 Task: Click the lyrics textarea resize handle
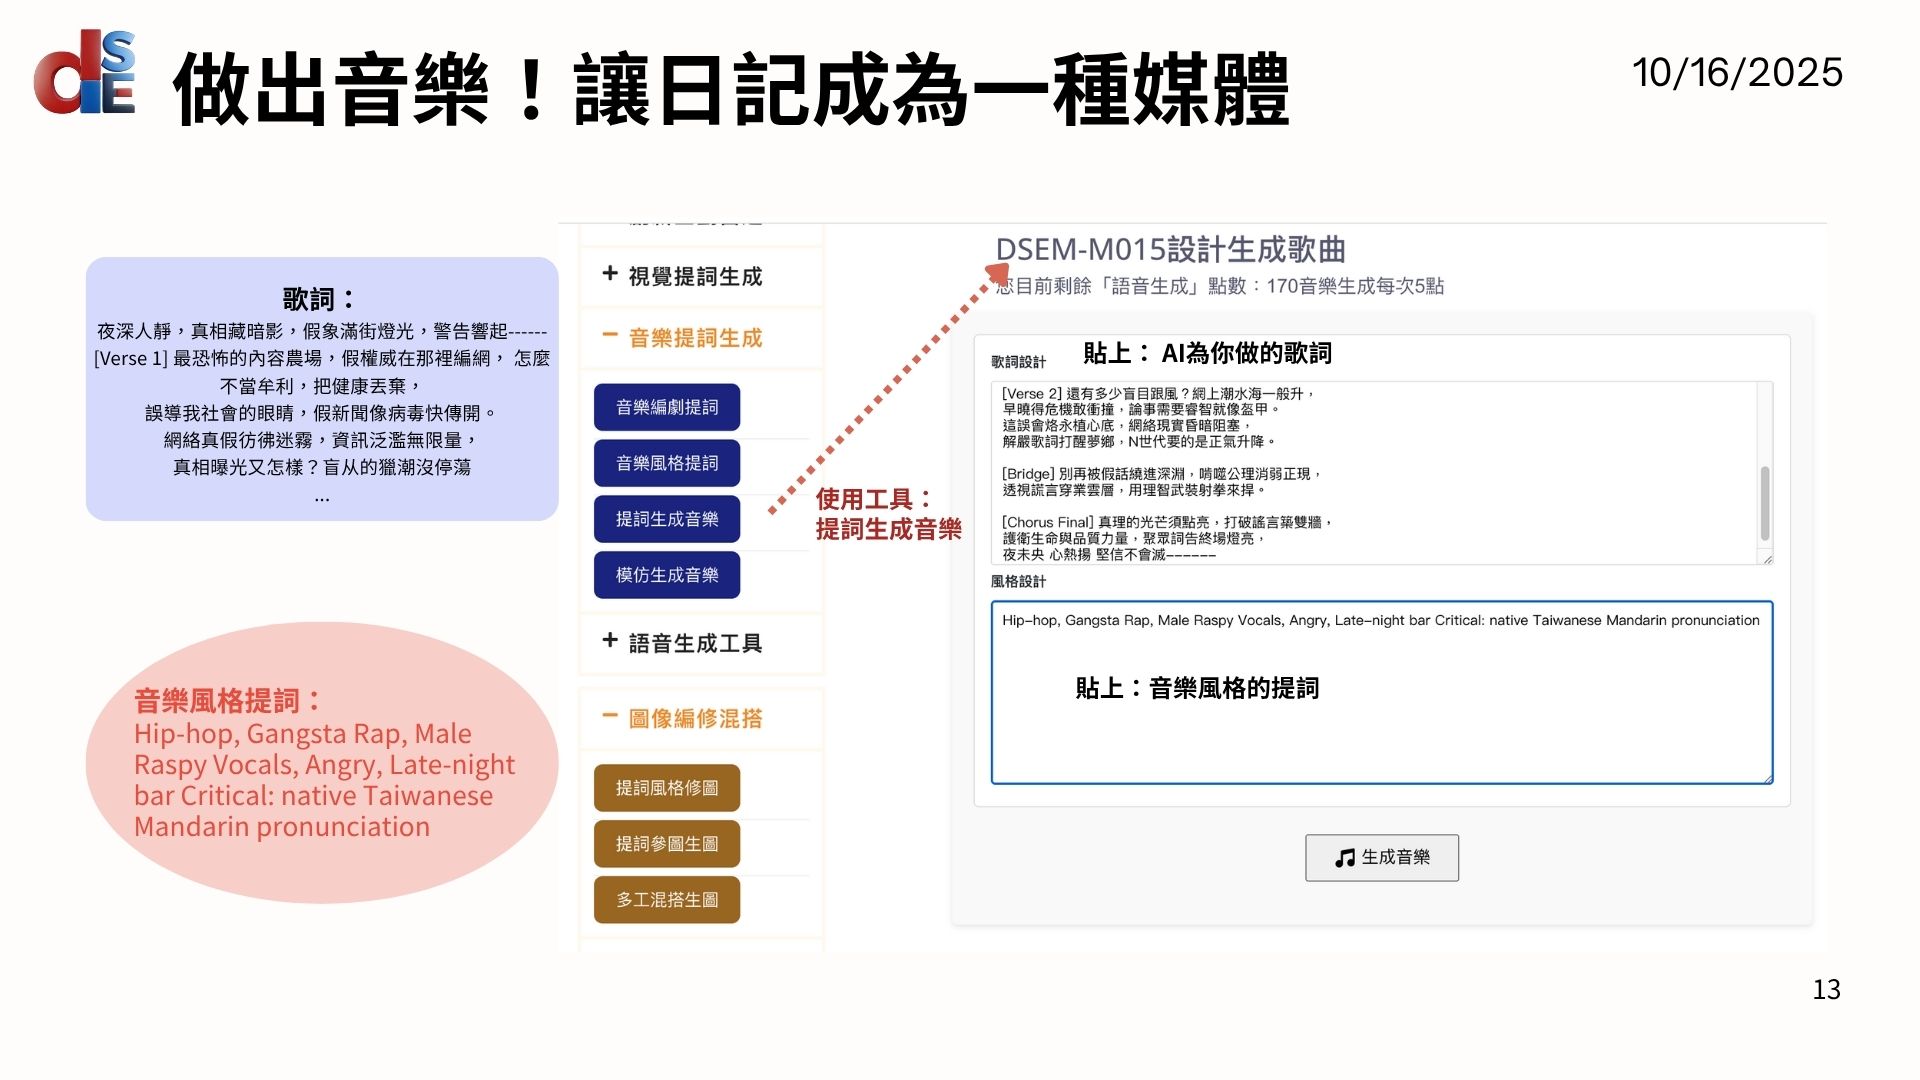point(1767,559)
